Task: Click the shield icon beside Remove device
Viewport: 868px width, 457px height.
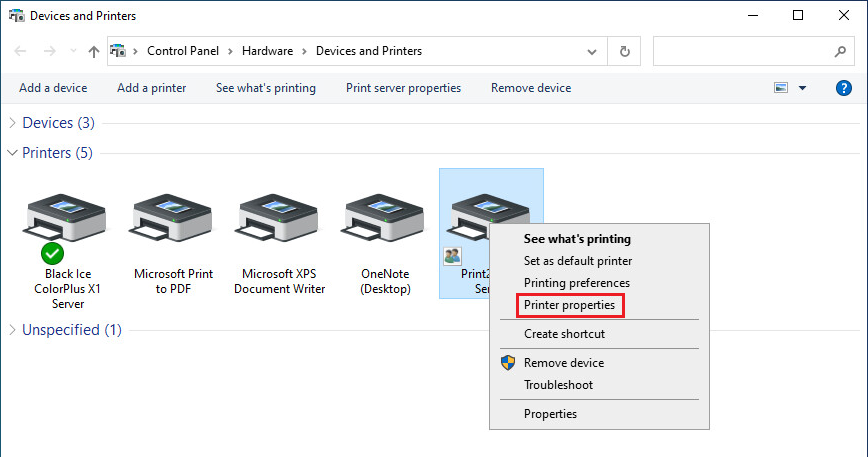Action: pyautogui.click(x=508, y=362)
